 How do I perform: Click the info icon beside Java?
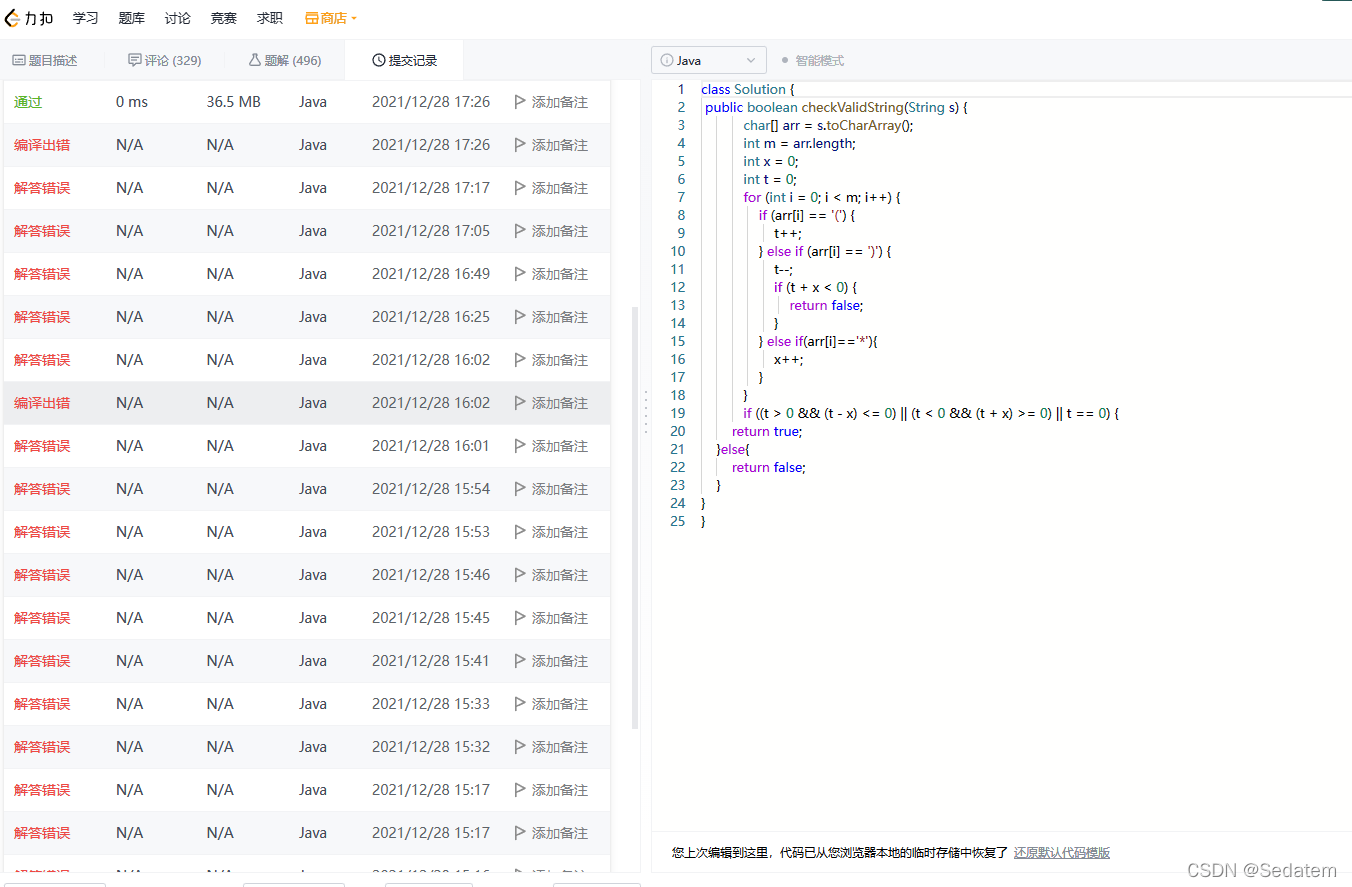coord(667,60)
